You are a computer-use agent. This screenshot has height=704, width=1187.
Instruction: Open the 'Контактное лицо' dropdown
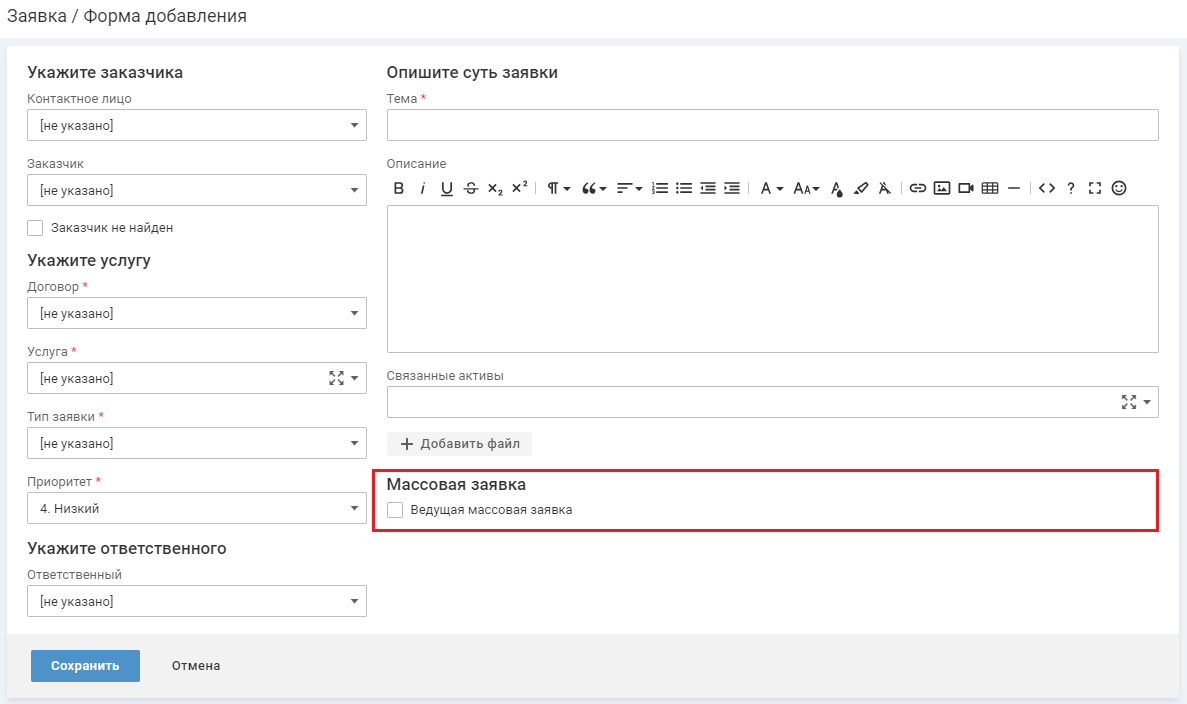[196, 126]
